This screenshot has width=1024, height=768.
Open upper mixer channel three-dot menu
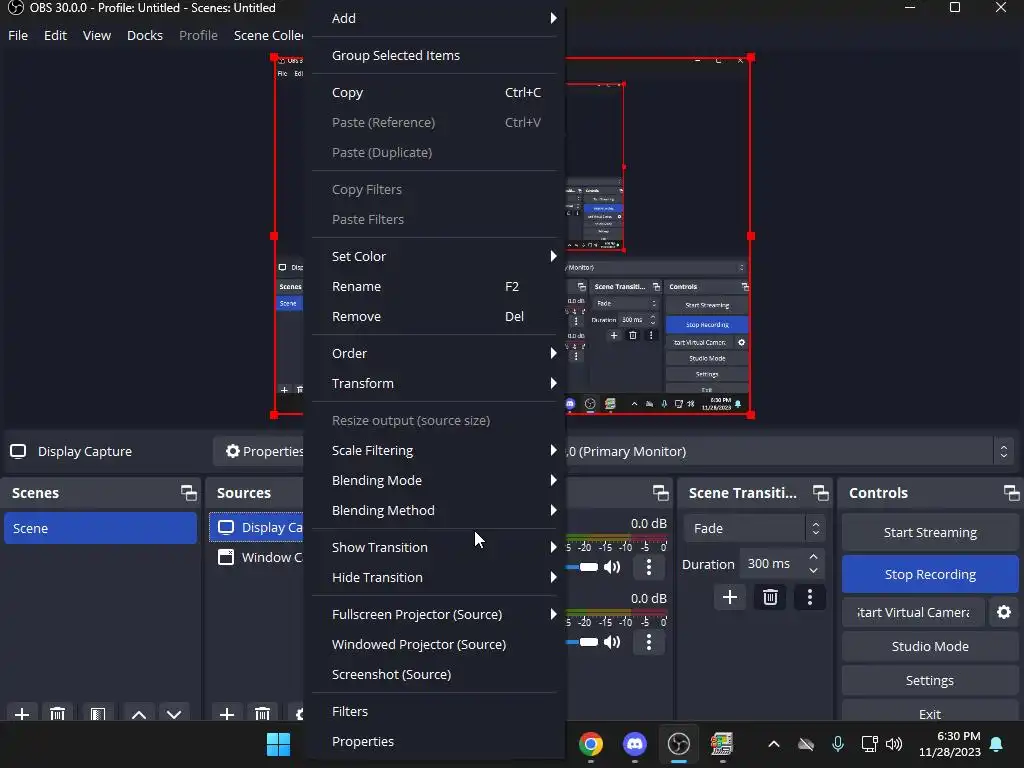point(648,567)
